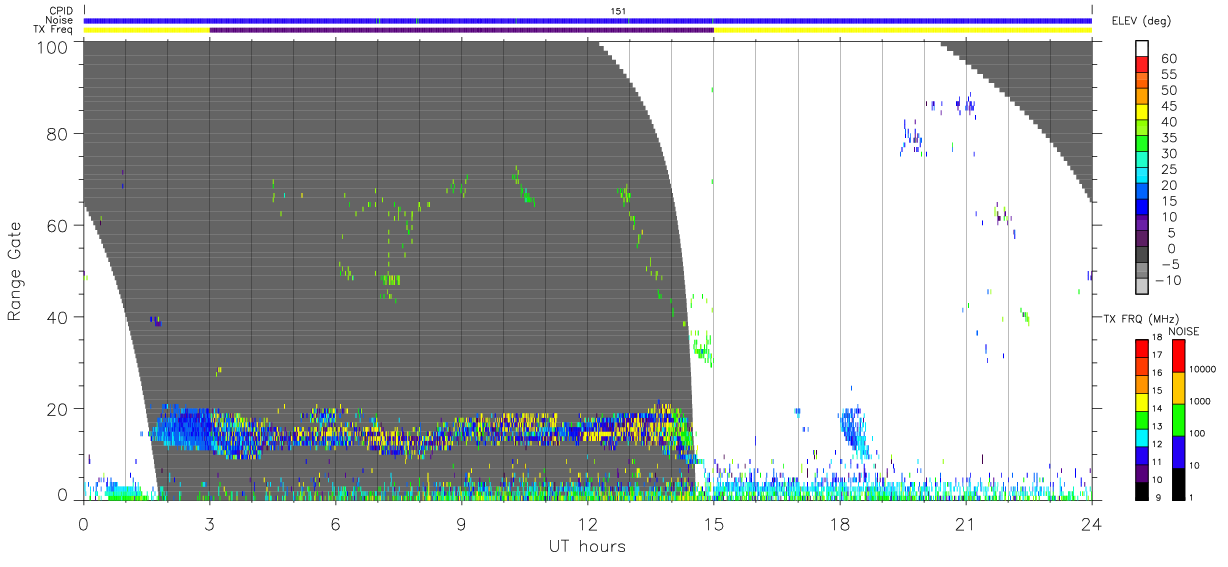The image size is (1228, 567).
Task: Click the 151 CPID value text
Action: pos(620,11)
